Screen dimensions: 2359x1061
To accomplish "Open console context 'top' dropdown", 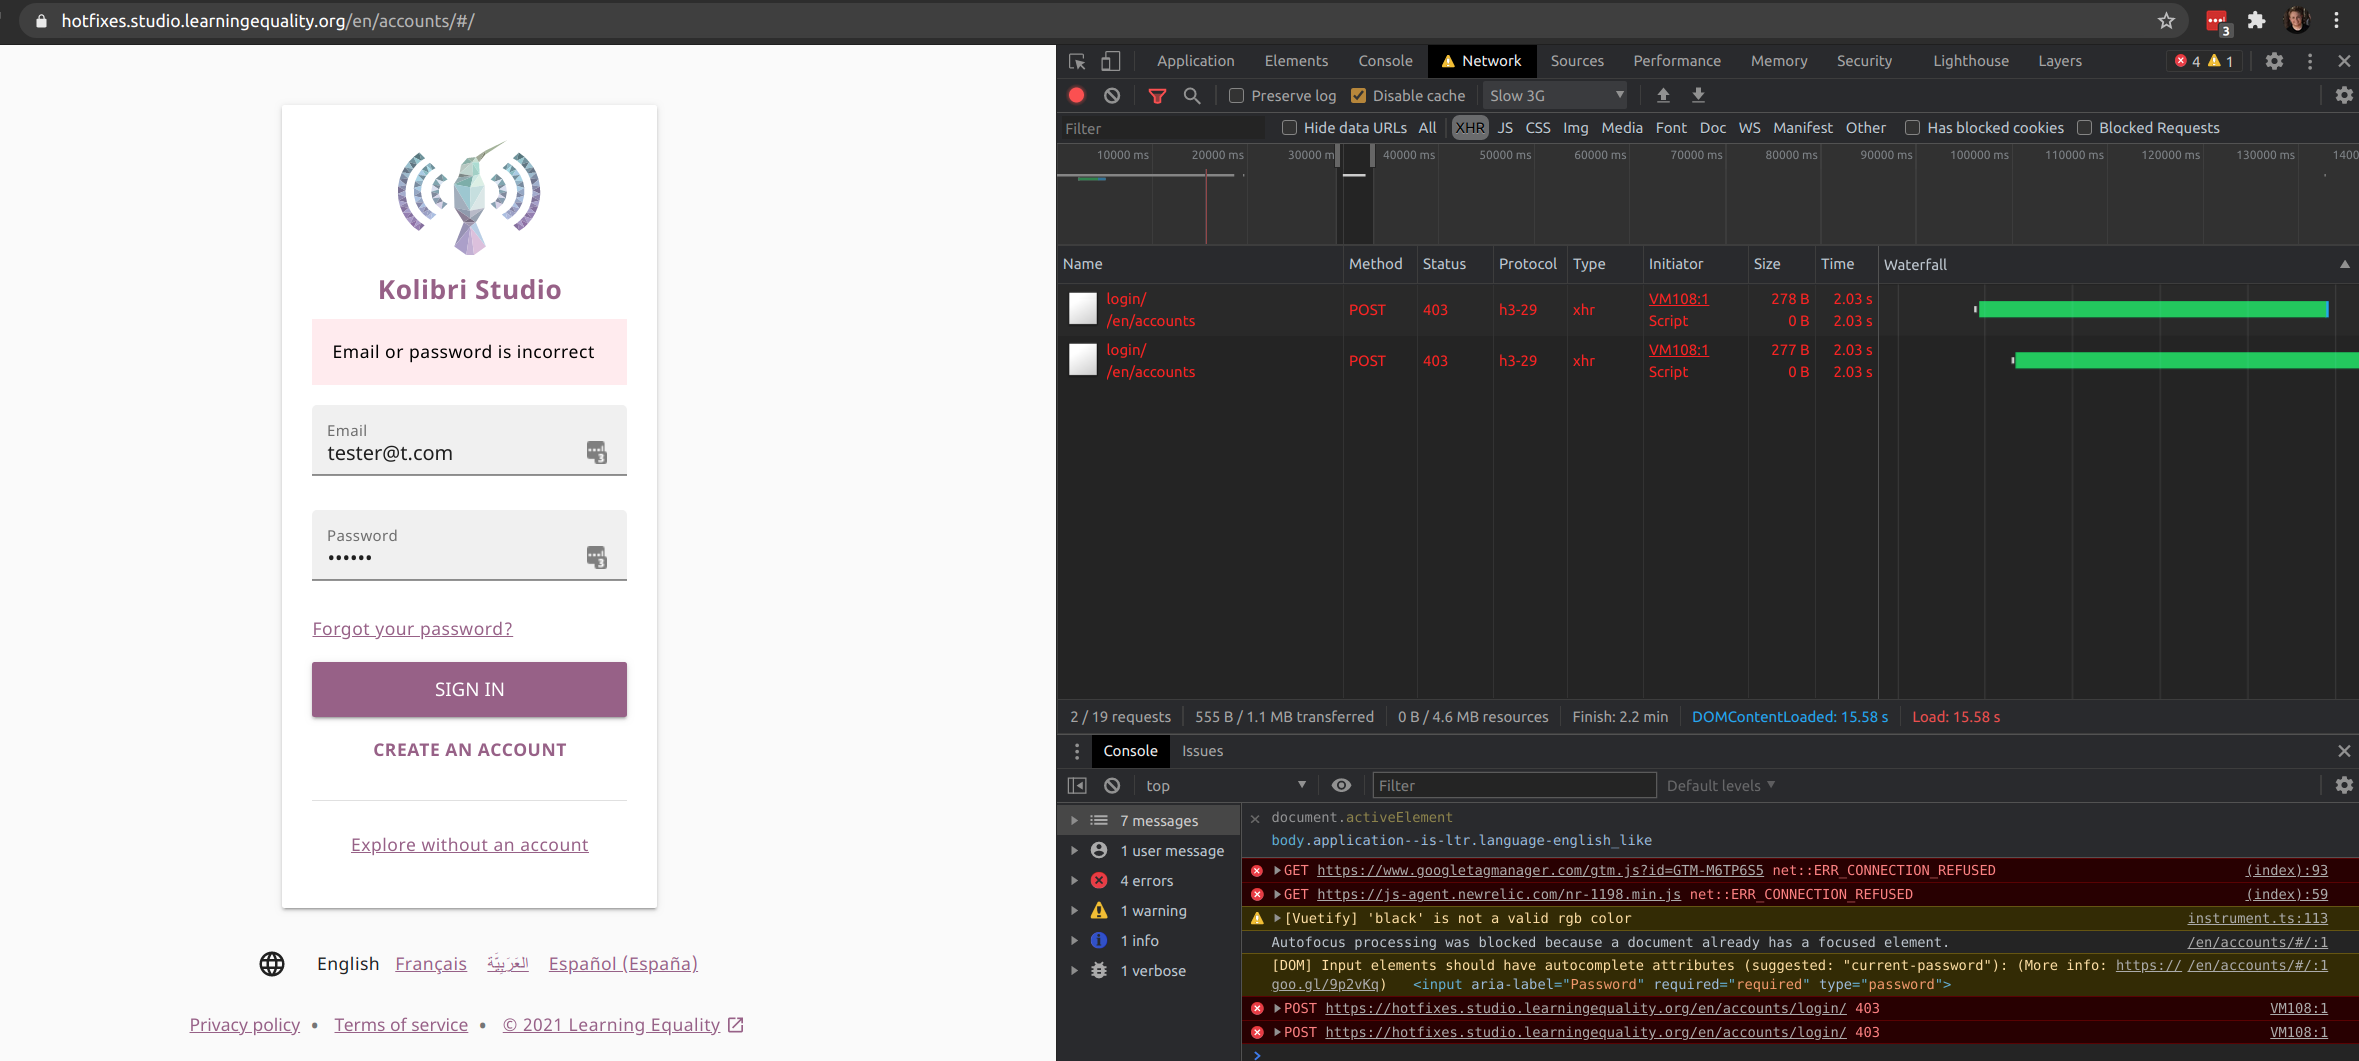I will click(x=1225, y=786).
